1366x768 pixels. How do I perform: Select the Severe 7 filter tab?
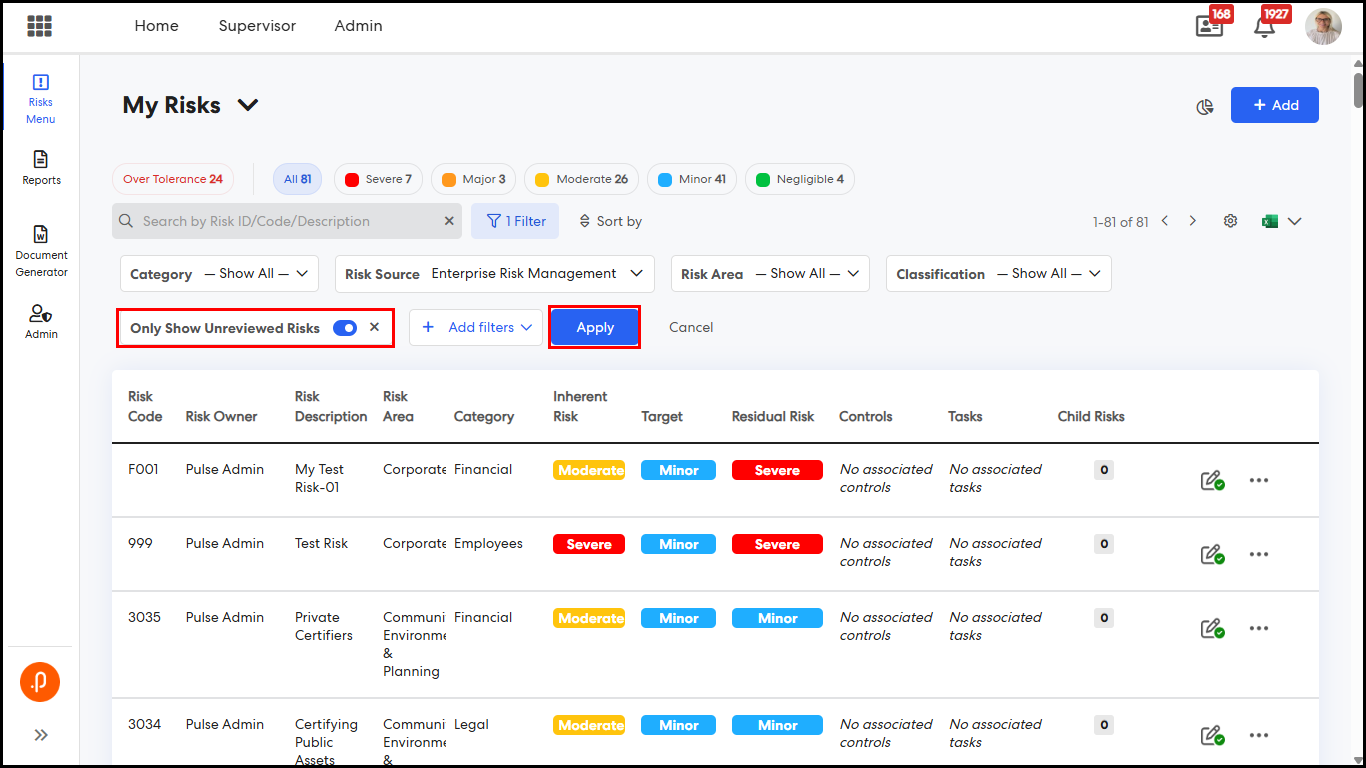pyautogui.click(x=378, y=179)
